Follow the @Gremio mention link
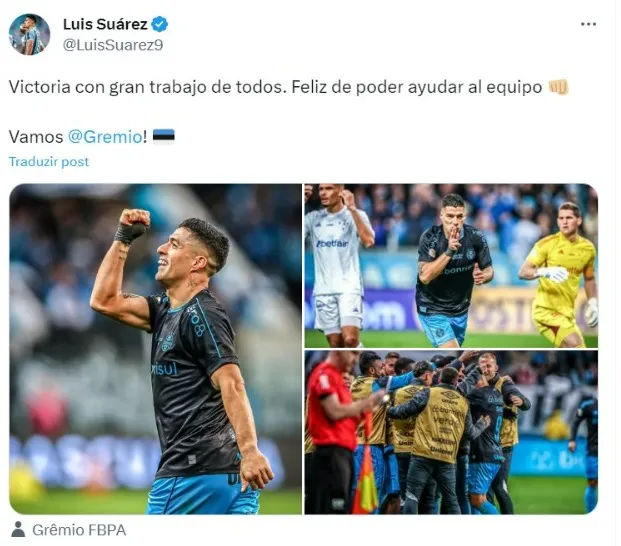Screen dimensions: 621x546 click(105, 137)
